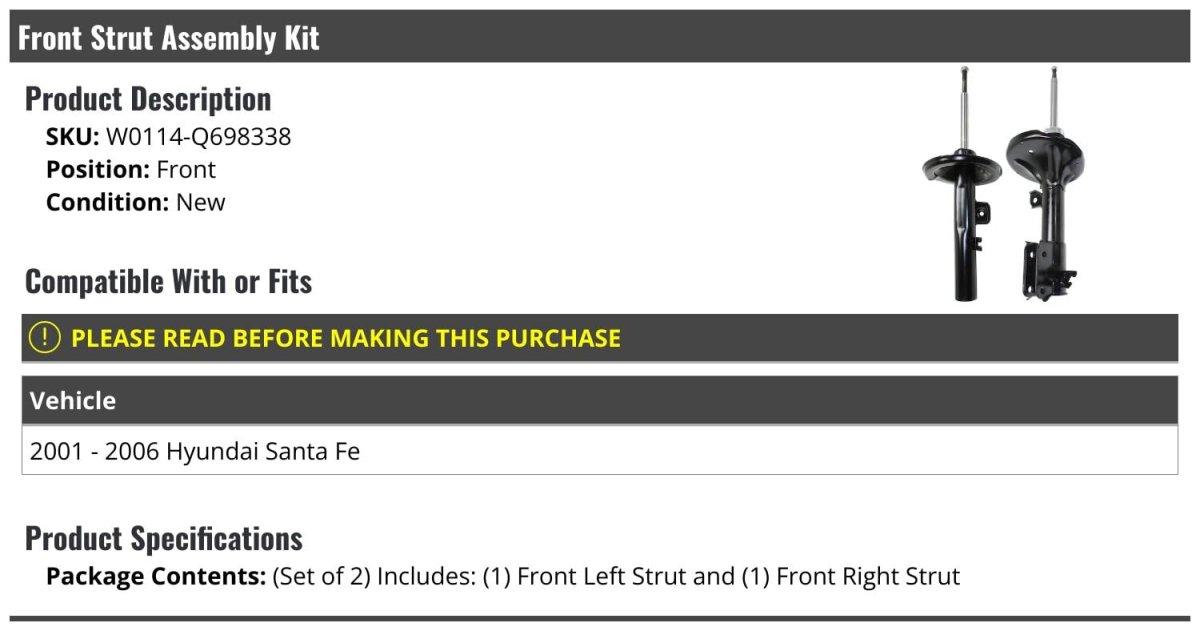Click the right strut with mounting bracket
The width and height of the screenshot is (1200, 631).
(1045, 200)
